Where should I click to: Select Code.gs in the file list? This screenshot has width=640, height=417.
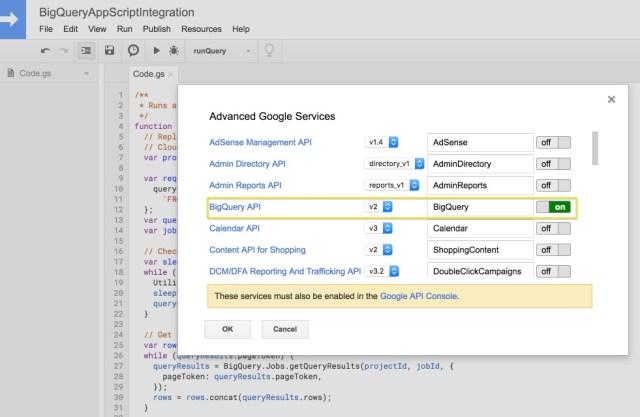pyautogui.click(x=35, y=73)
